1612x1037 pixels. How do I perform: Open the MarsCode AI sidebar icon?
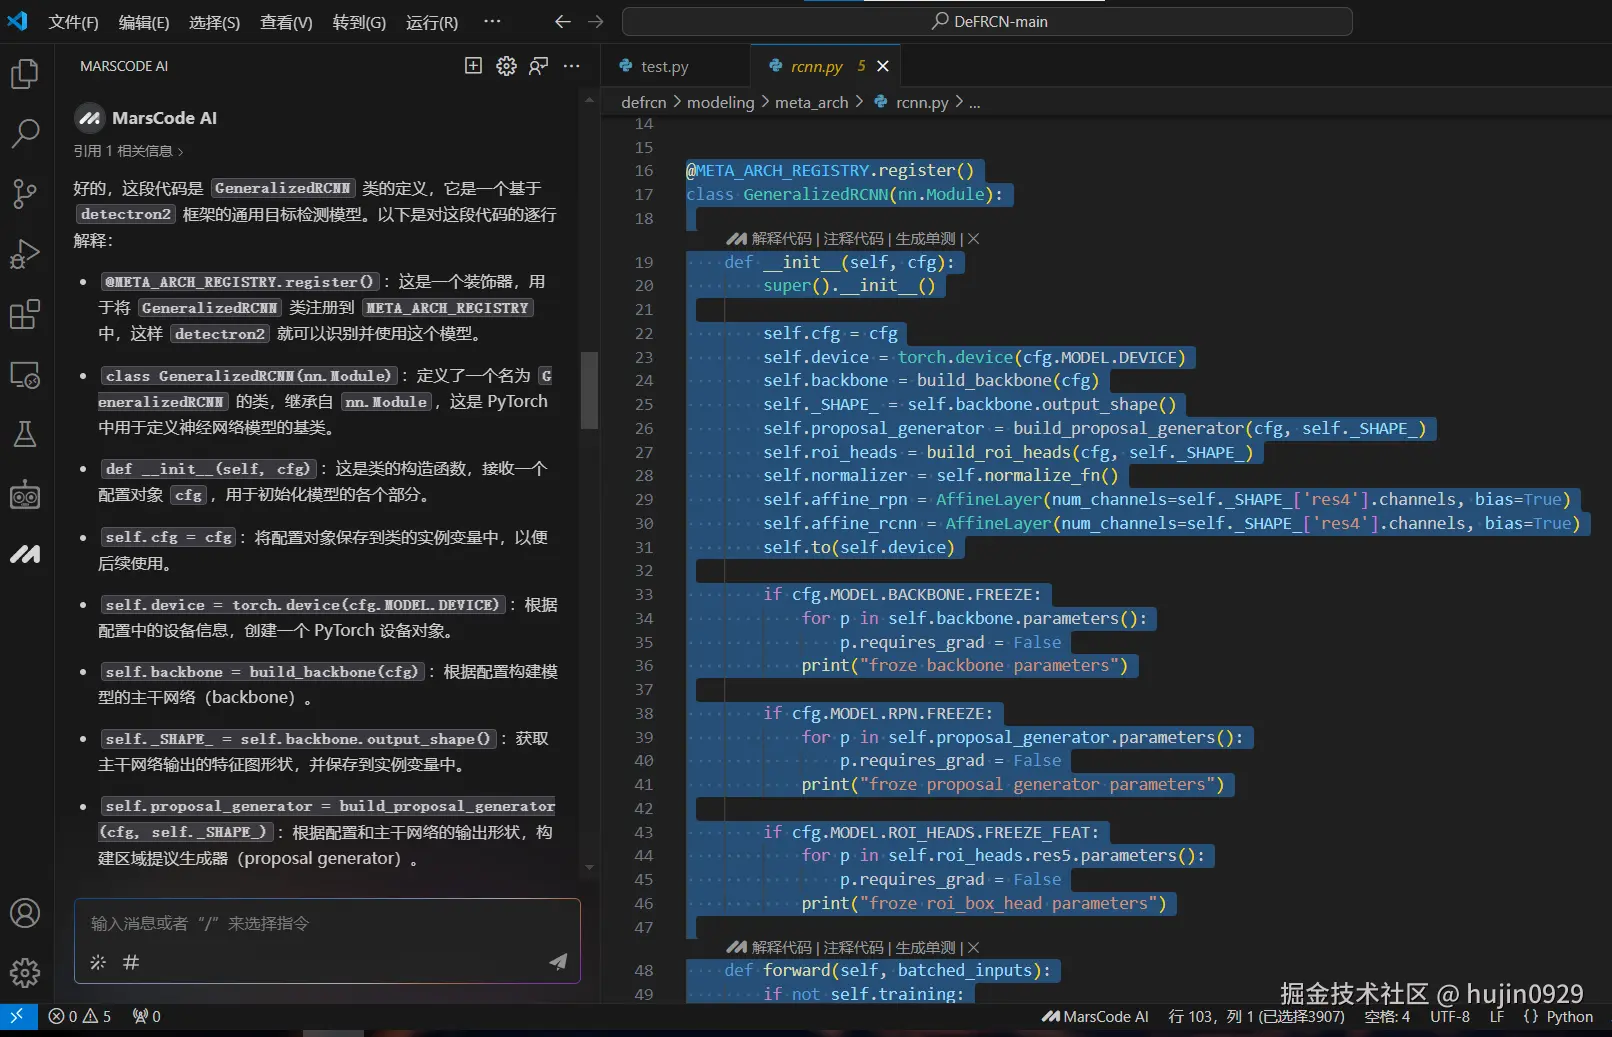tap(24, 554)
